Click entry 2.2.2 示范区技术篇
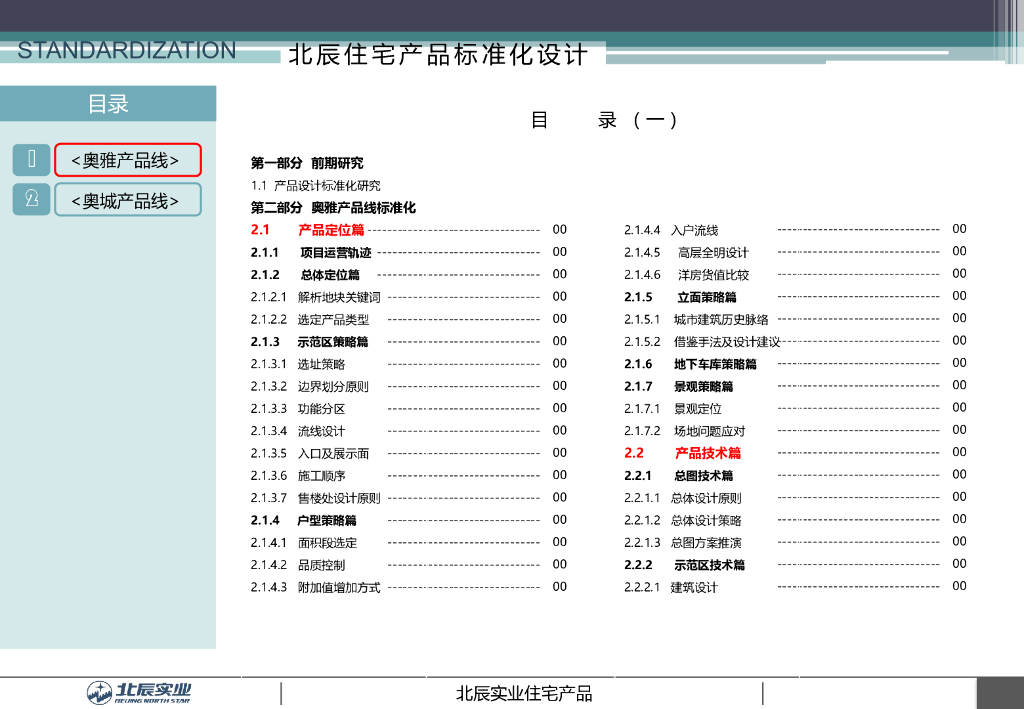Viewport: 1024px width, 709px height. (x=684, y=565)
